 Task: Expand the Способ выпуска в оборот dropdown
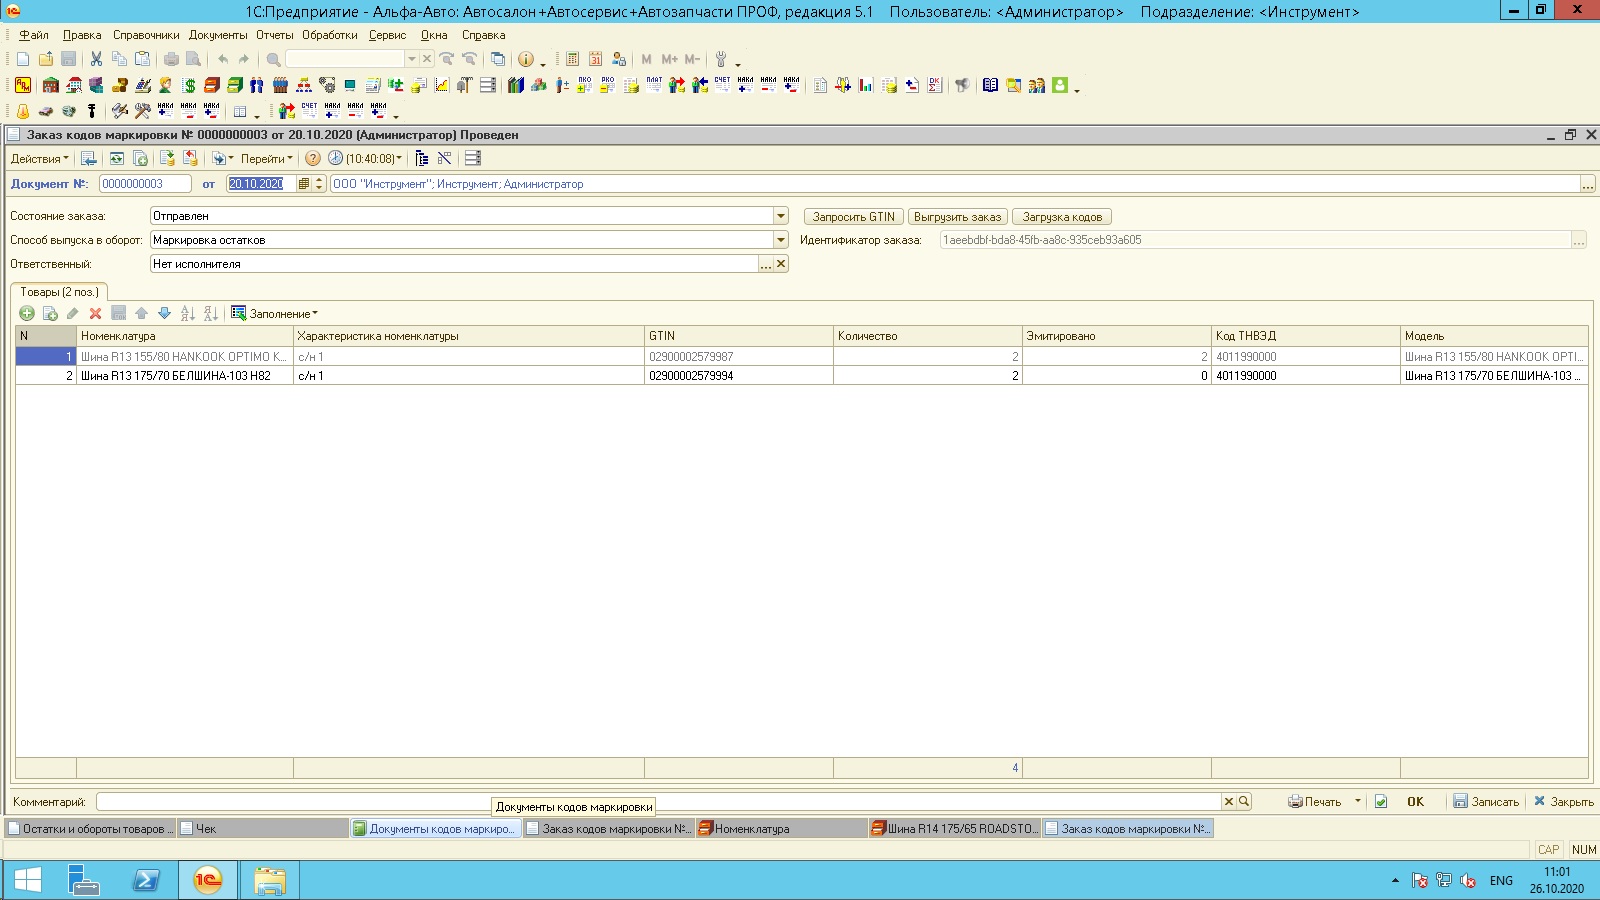pyautogui.click(x=781, y=240)
